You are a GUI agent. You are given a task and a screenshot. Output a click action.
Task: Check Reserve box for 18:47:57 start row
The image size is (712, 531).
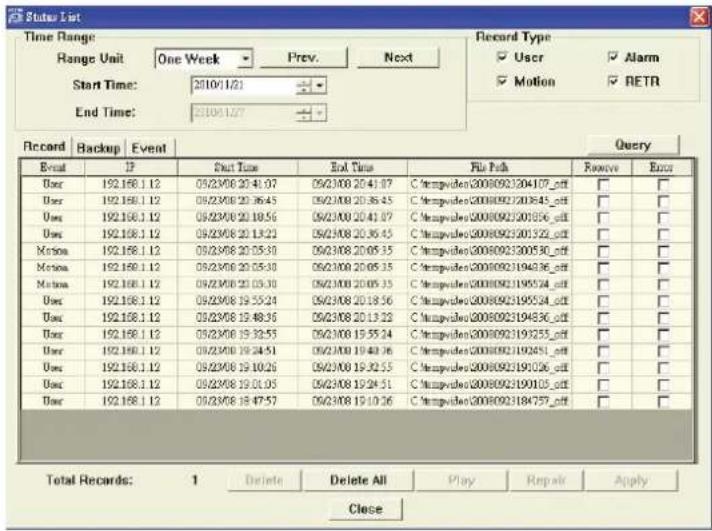pos(603,402)
